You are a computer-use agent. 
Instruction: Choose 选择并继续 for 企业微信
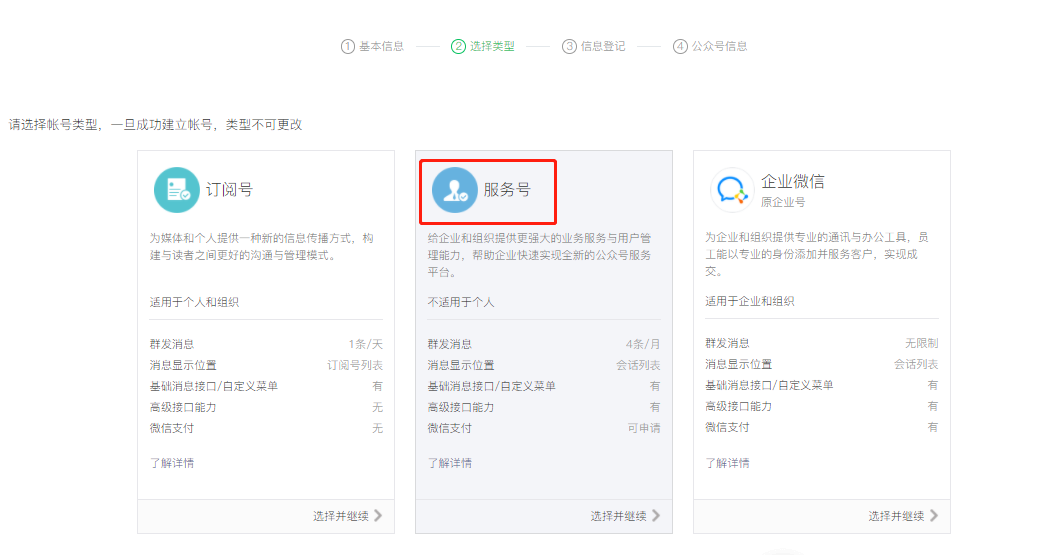click(896, 516)
